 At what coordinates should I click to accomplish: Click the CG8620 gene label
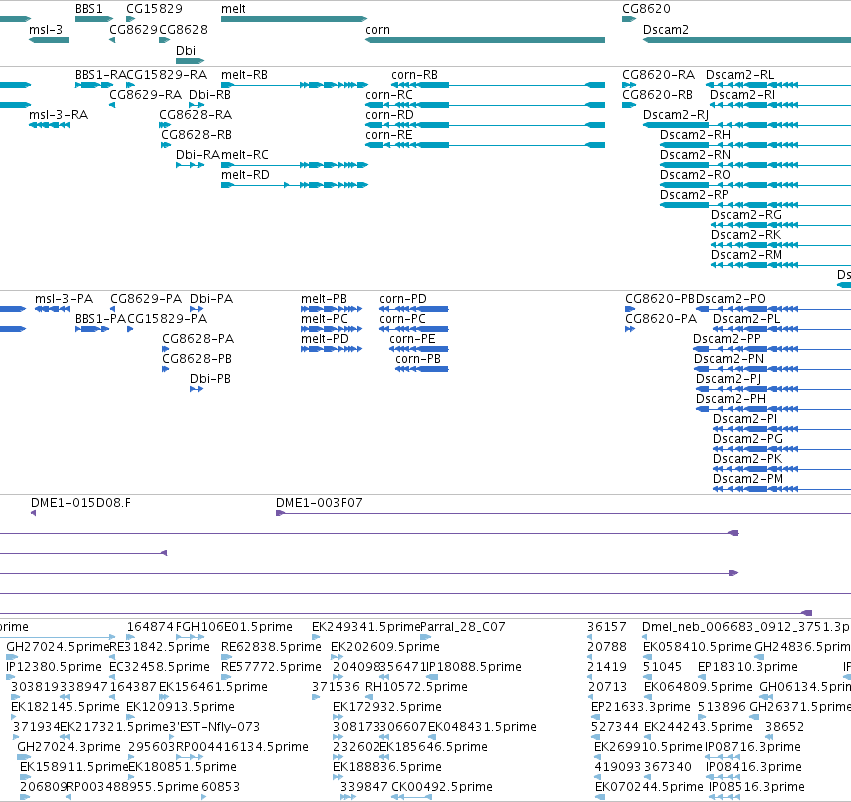pyautogui.click(x=646, y=9)
